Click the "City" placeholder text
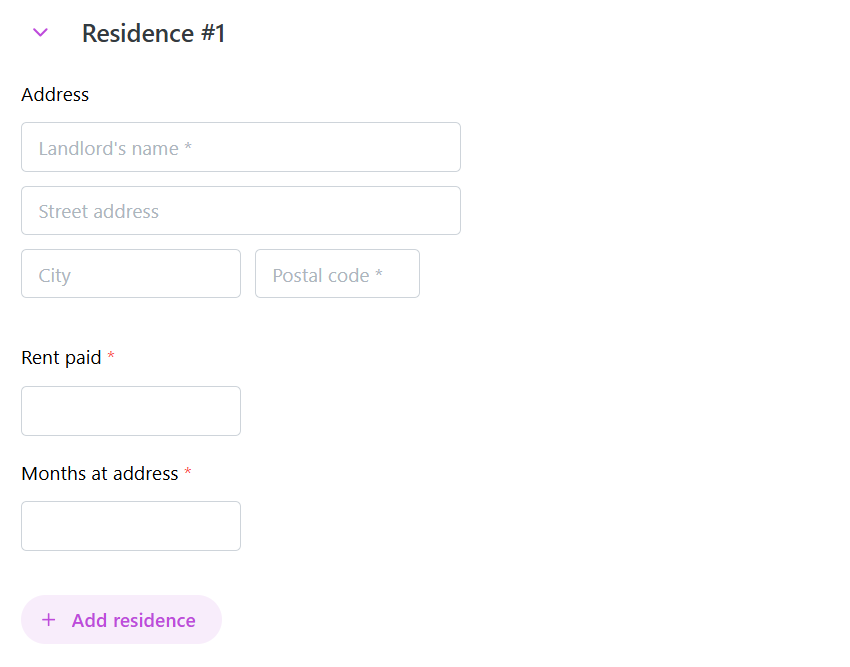Viewport: 850px width, 667px height. click(55, 275)
